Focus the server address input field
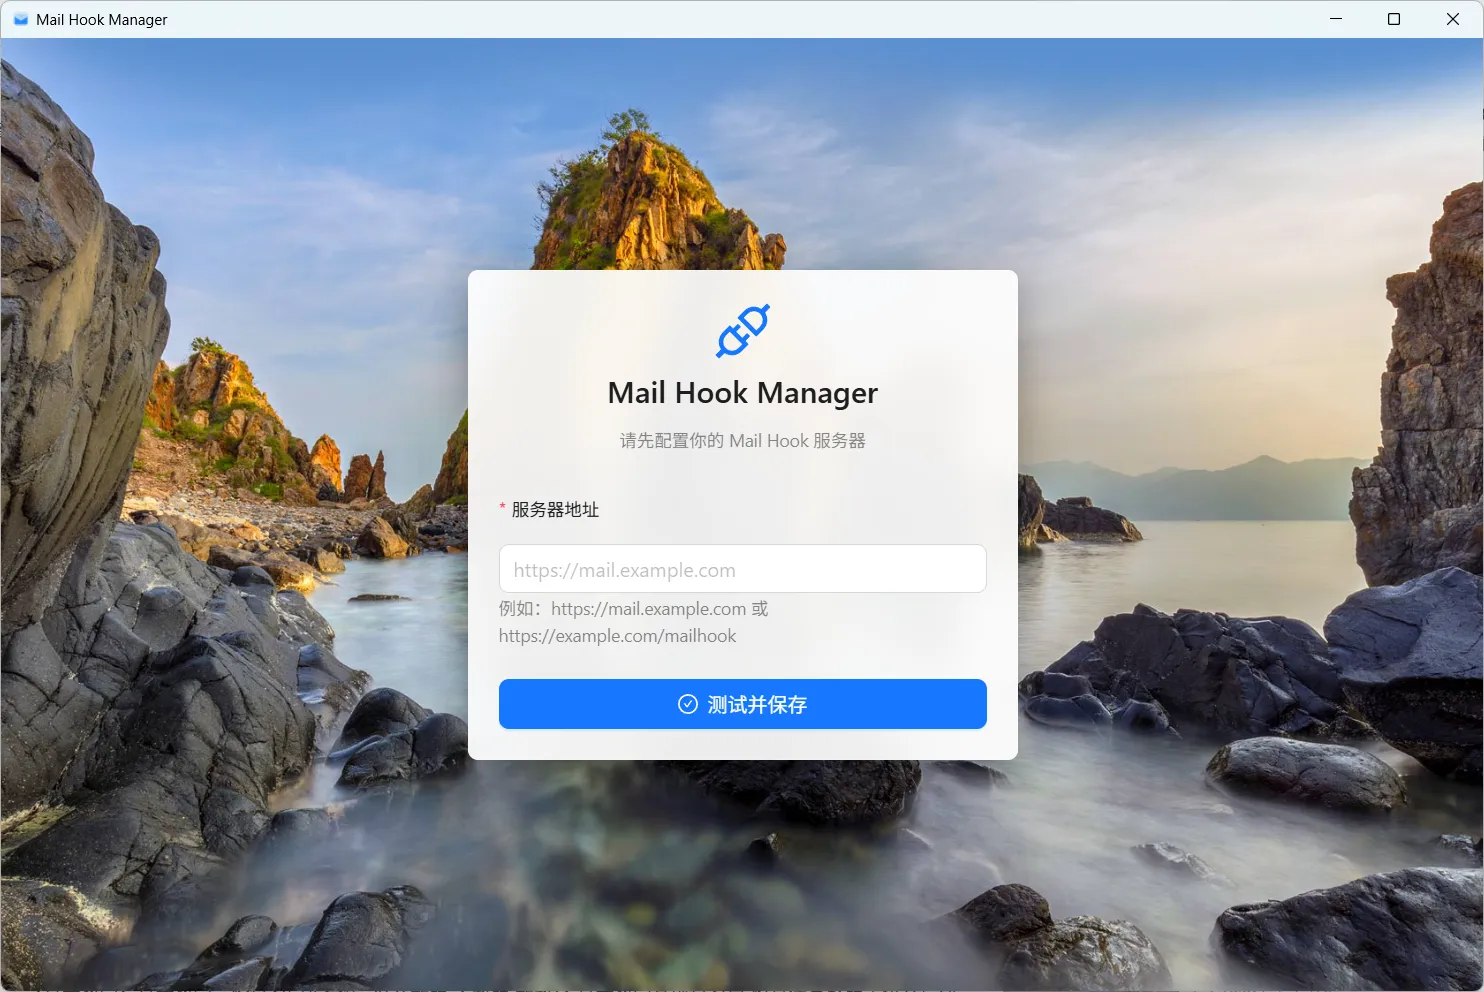Viewport: 1484px width, 992px height. (x=743, y=569)
